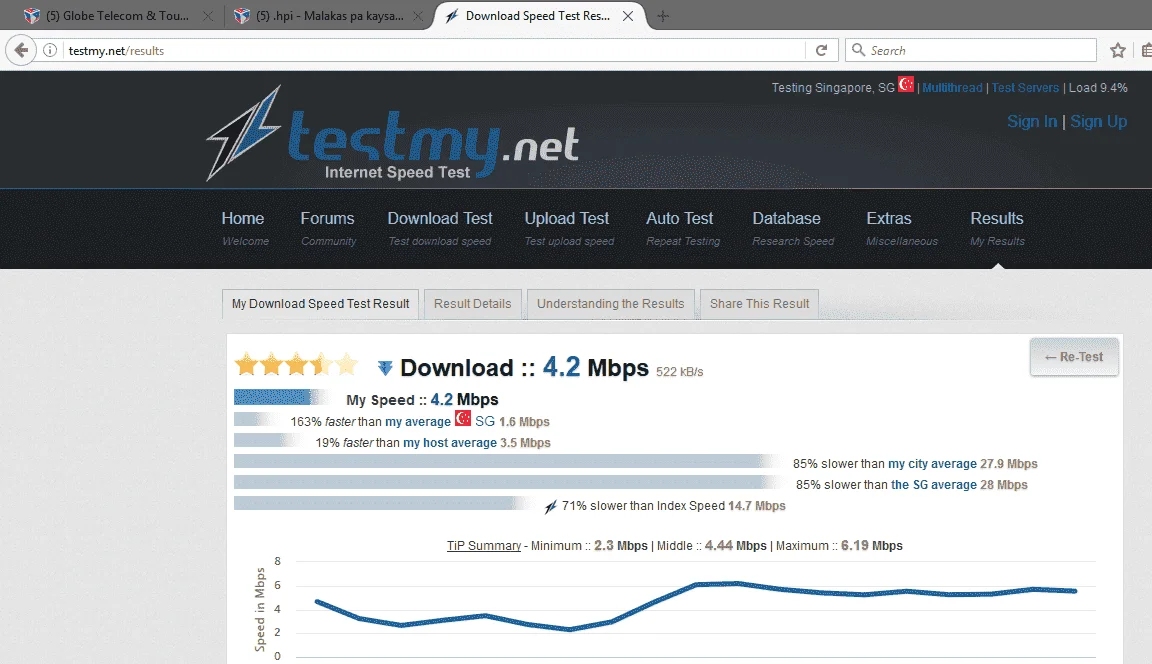The height and width of the screenshot is (664, 1152).
Task: Open Auto Test repeat testing menu
Action: point(683,228)
